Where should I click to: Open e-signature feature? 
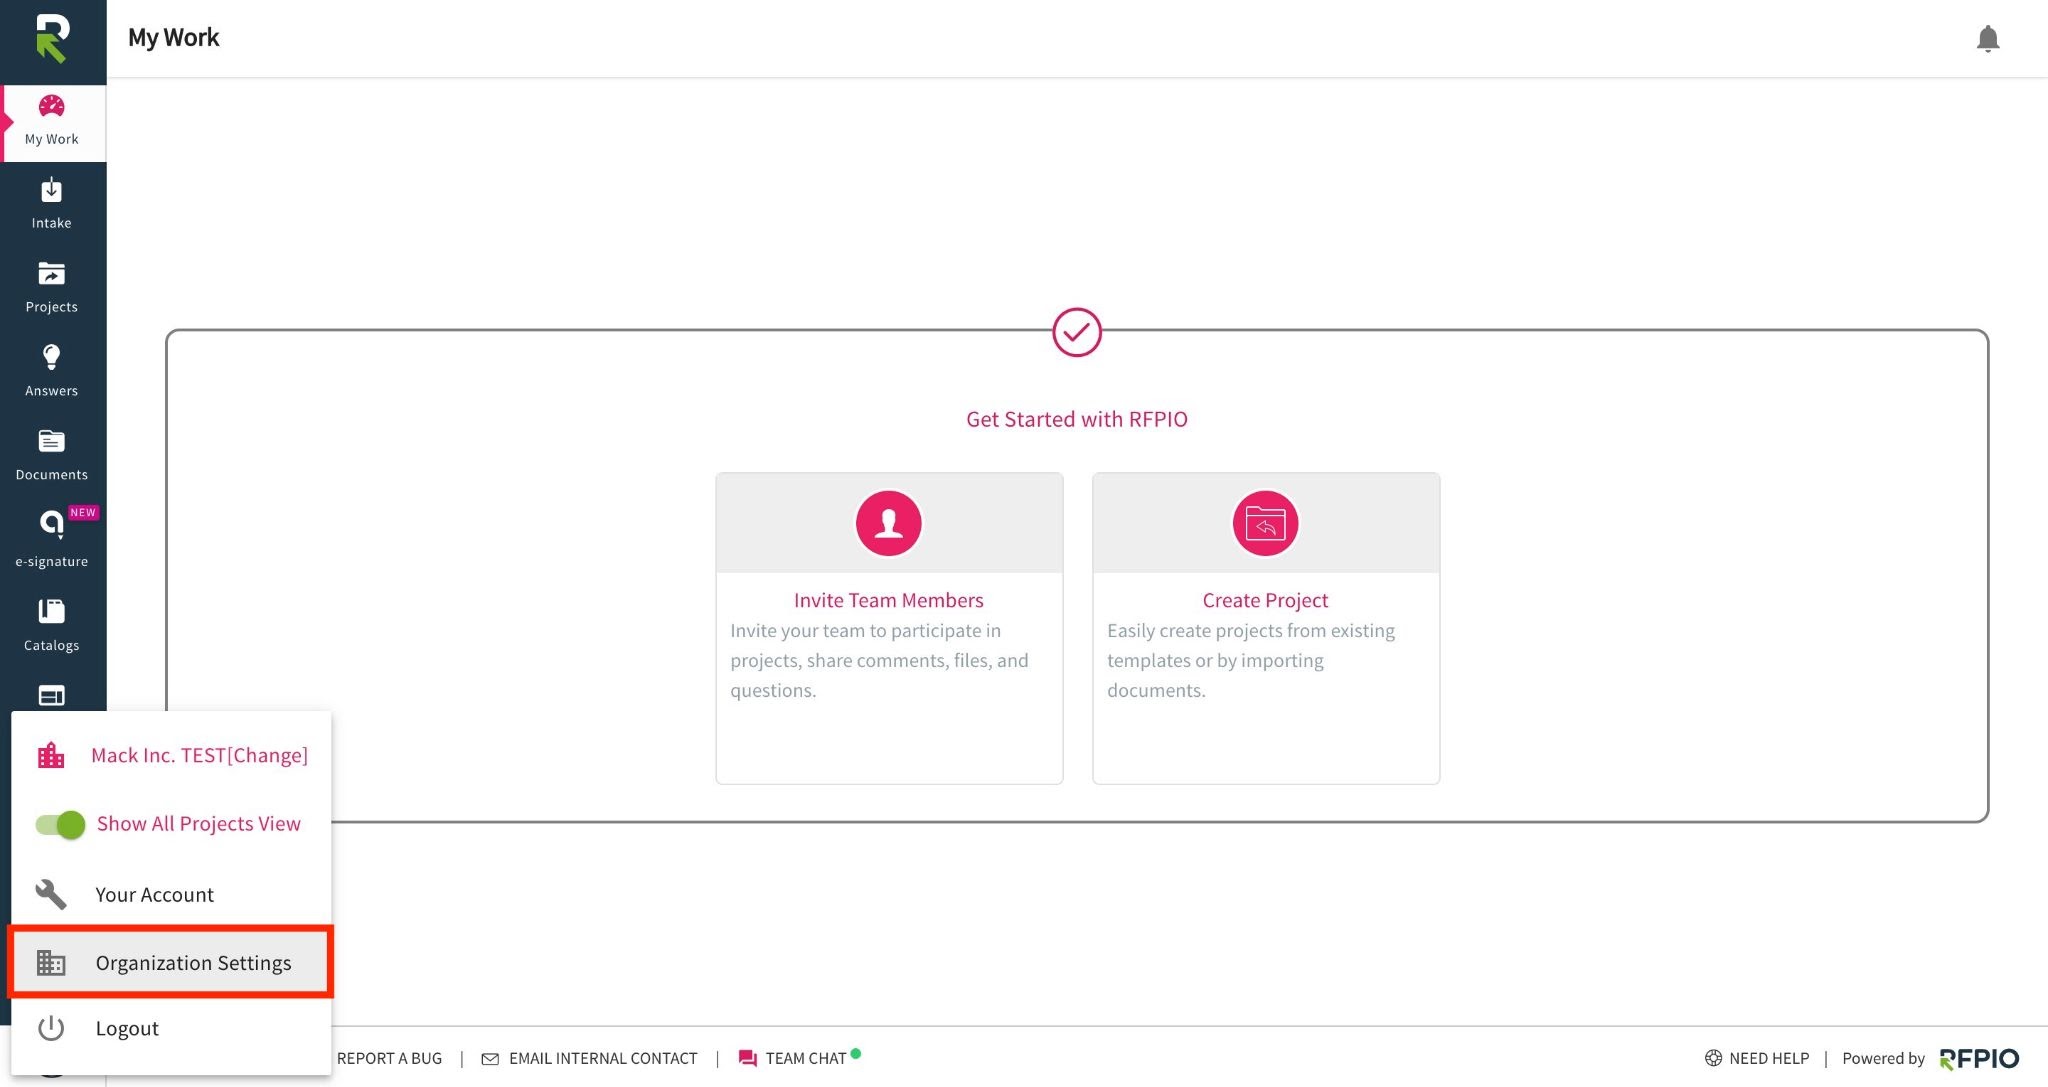[52, 540]
